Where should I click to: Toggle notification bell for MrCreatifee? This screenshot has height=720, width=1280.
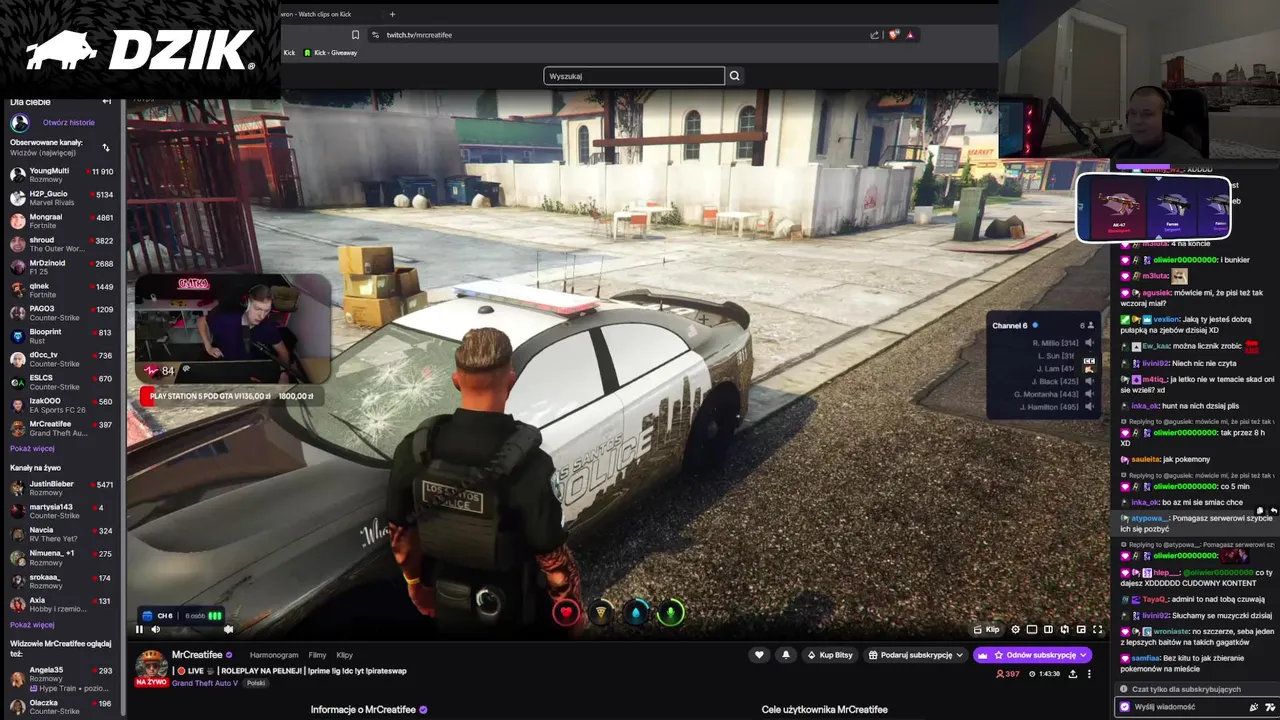(786, 655)
